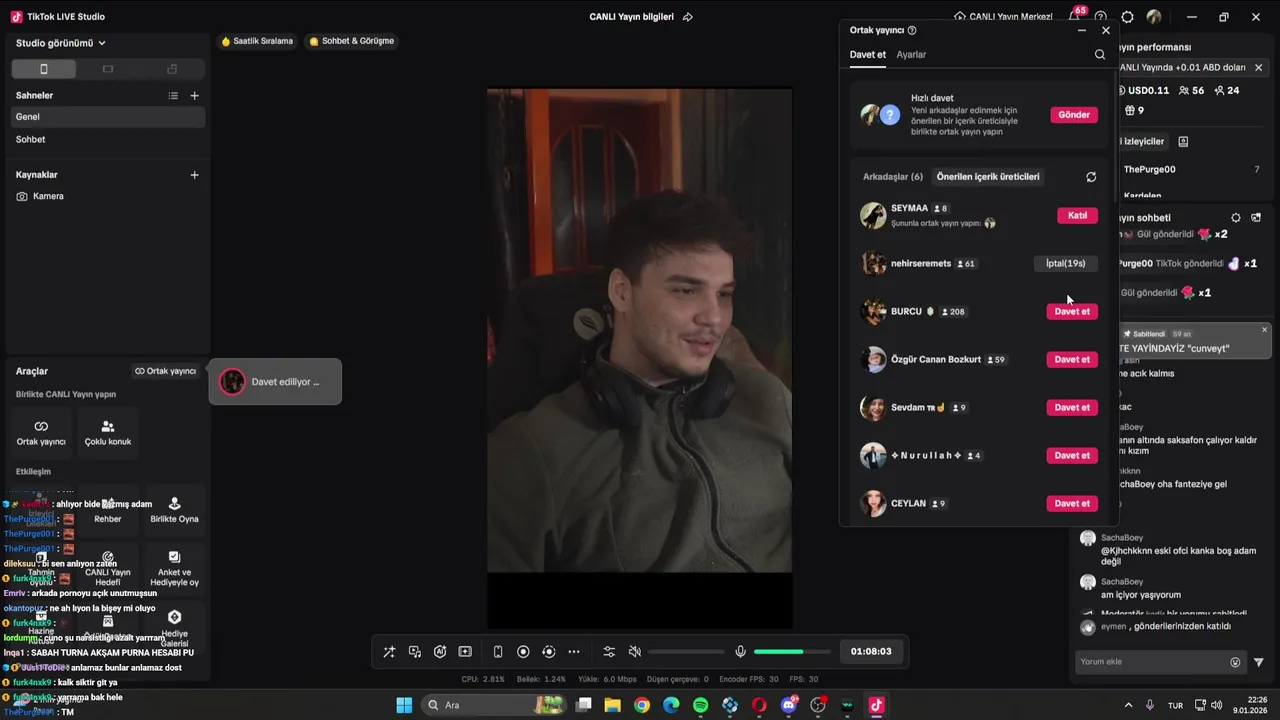The width and height of the screenshot is (1280, 720).
Task: Click the record button in bottom toolbar
Action: click(523, 652)
